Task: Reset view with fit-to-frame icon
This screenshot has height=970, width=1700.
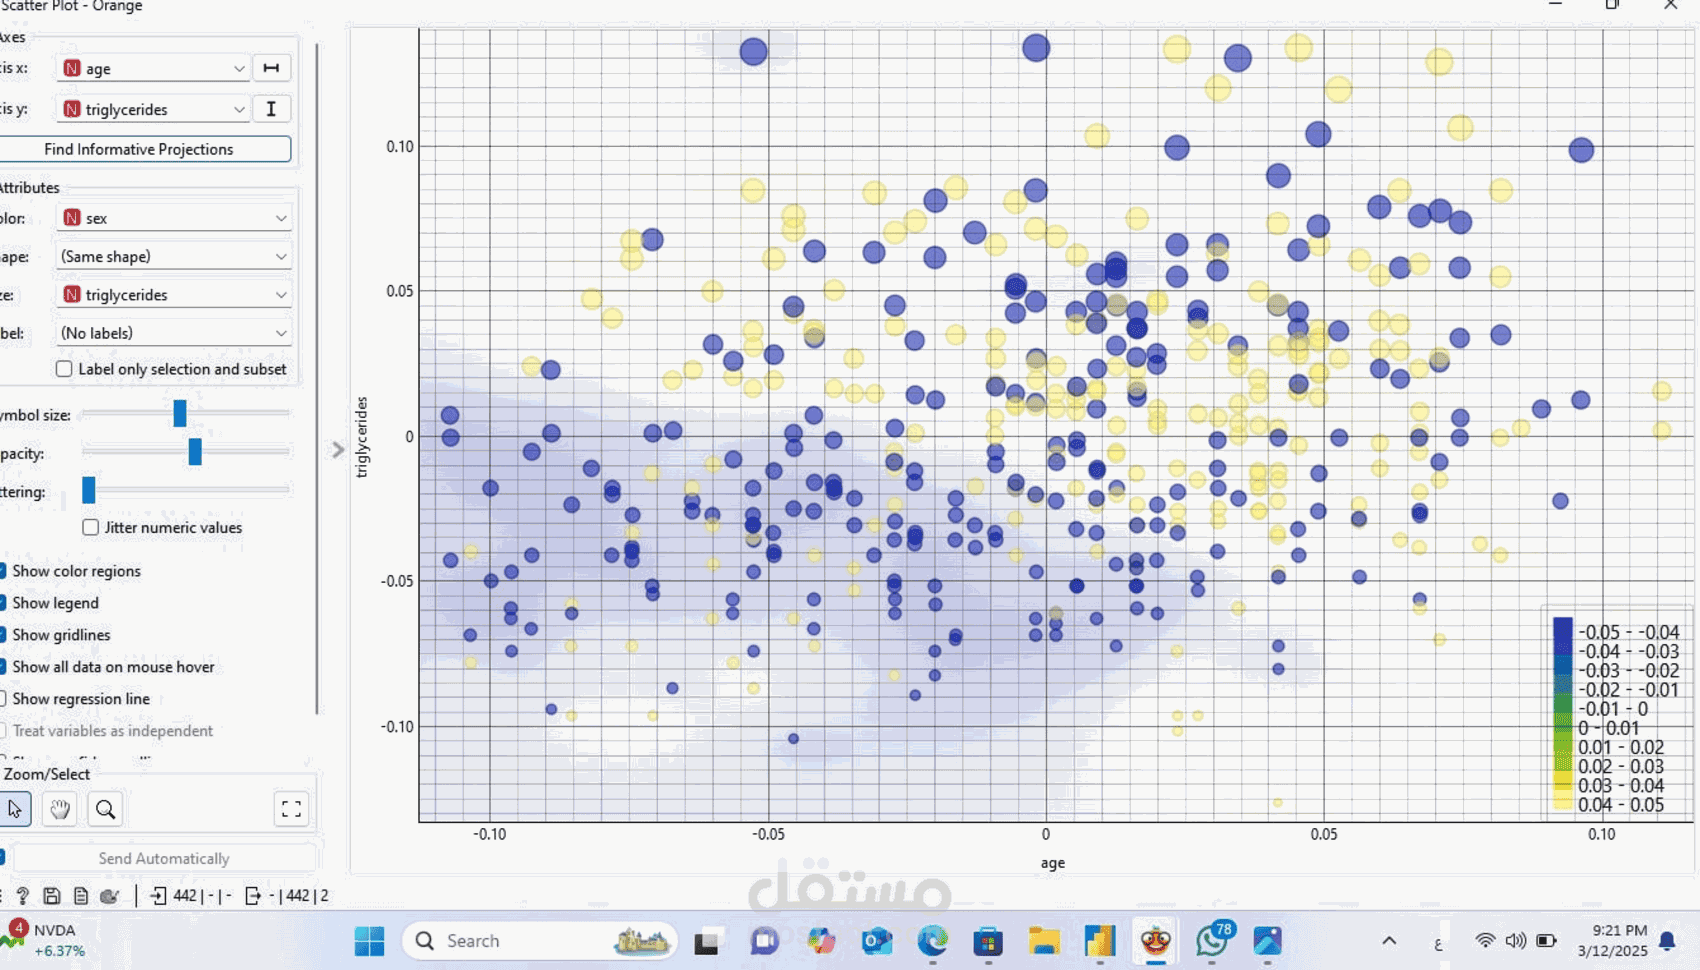Action: (x=291, y=808)
